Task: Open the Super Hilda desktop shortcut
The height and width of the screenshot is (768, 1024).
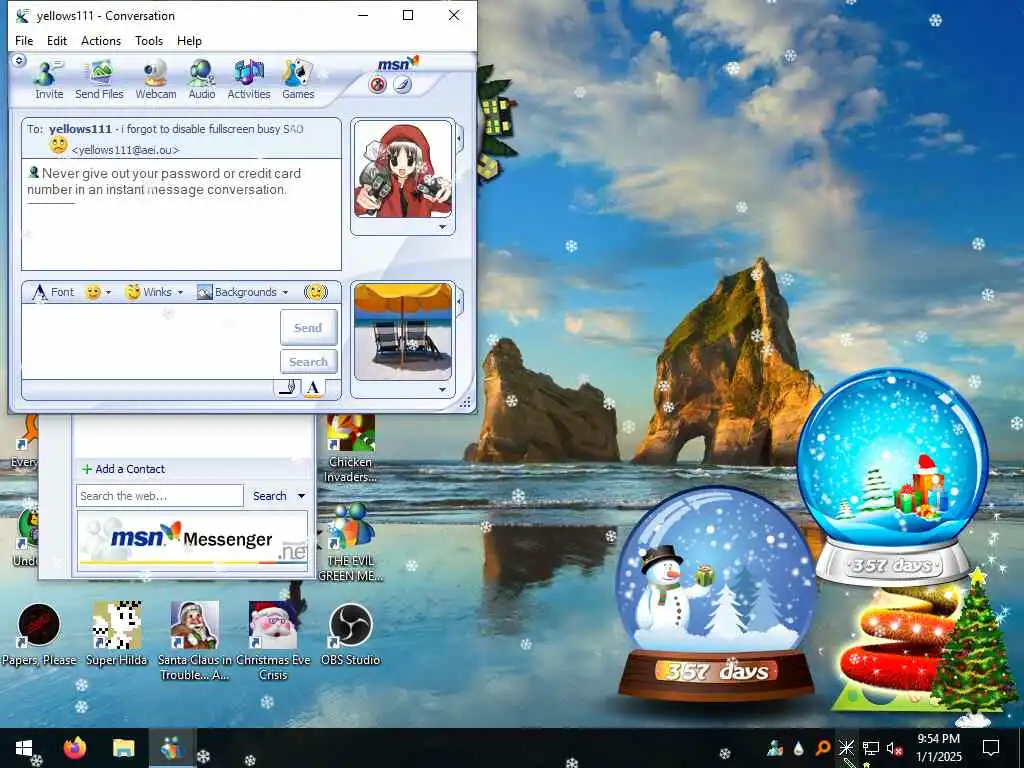Action: [117, 635]
